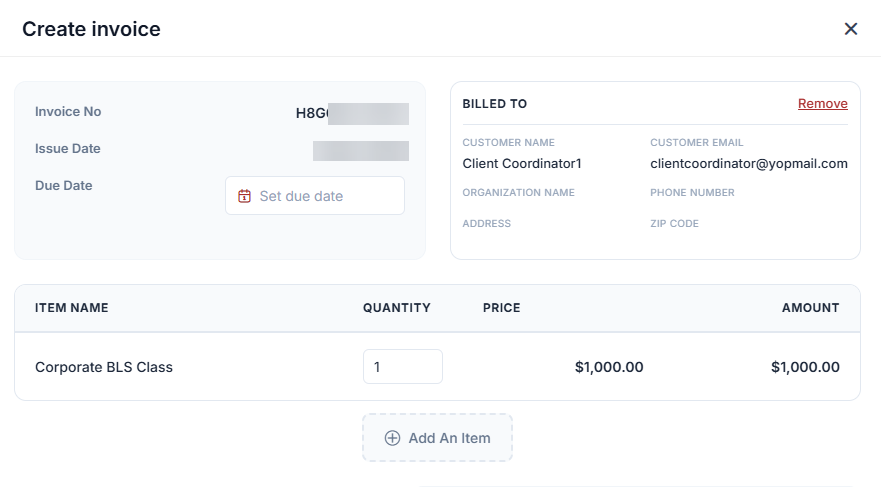This screenshot has height=487, width=881.
Task: Edit the quantity field for Corporate BLS Class
Action: (403, 367)
